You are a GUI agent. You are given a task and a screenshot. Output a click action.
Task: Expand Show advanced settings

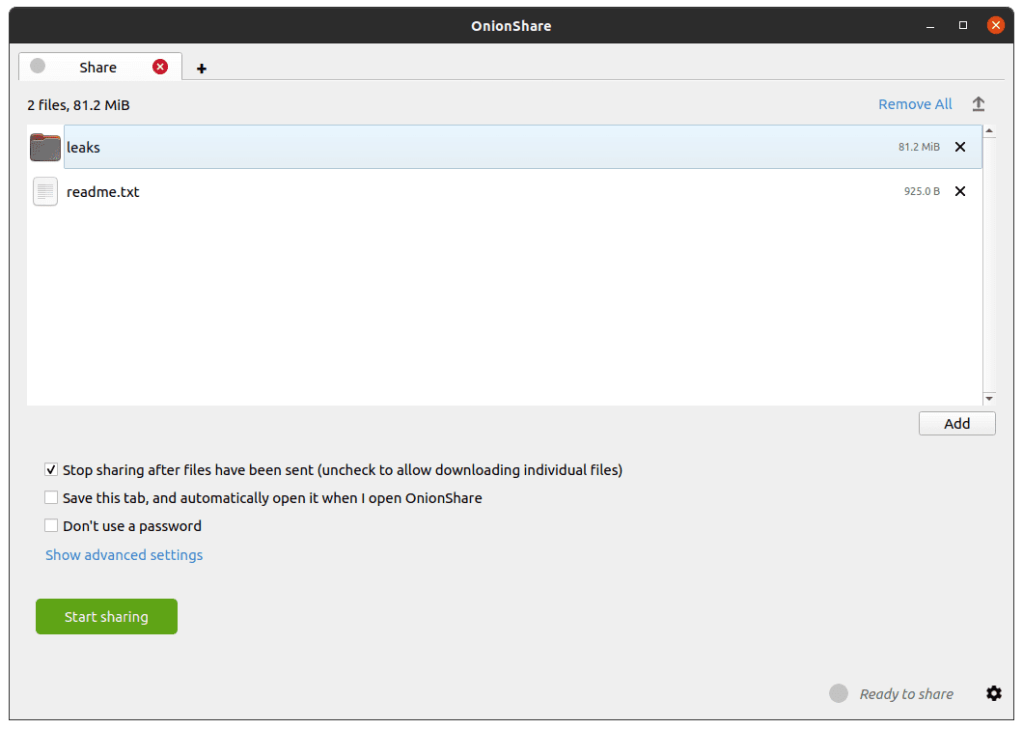[124, 554]
